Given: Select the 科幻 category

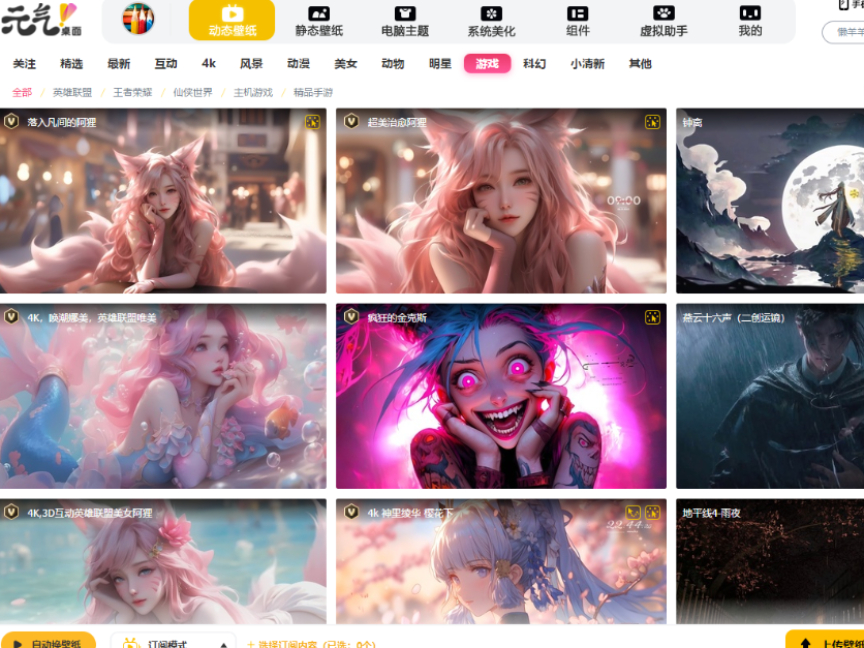Looking at the screenshot, I should pos(534,64).
